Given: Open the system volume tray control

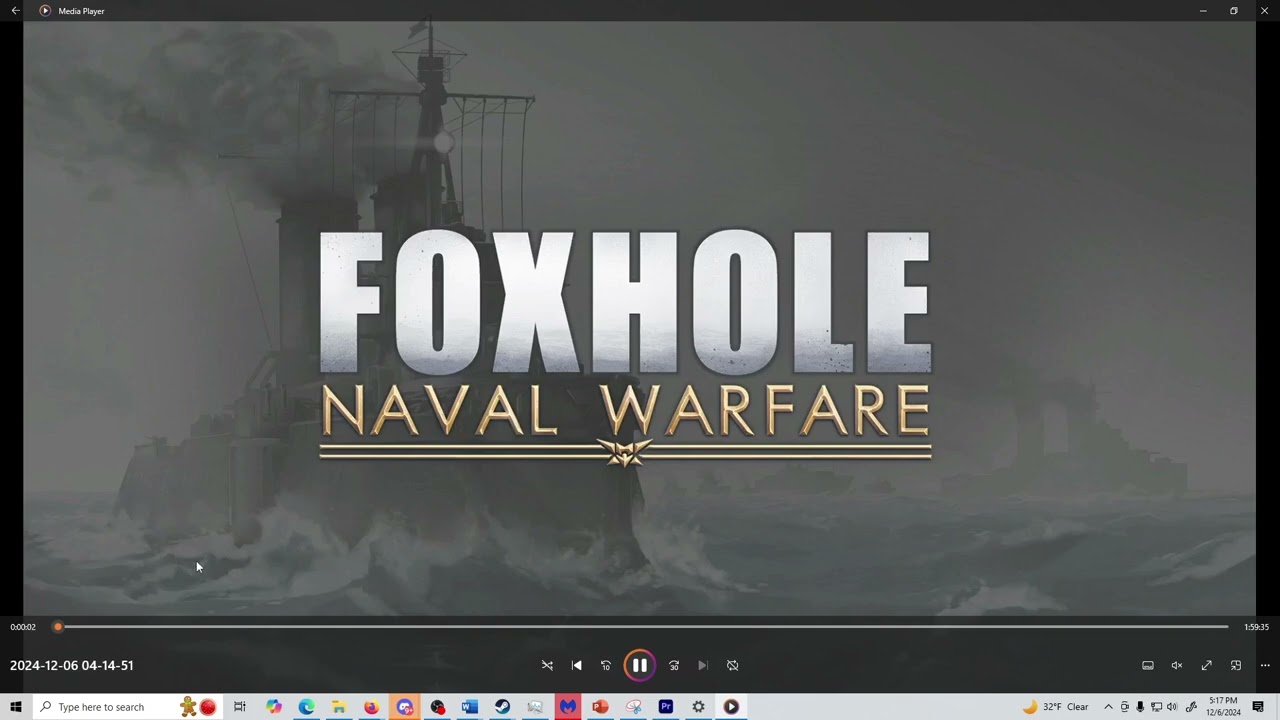Looking at the screenshot, I should click(1172, 707).
